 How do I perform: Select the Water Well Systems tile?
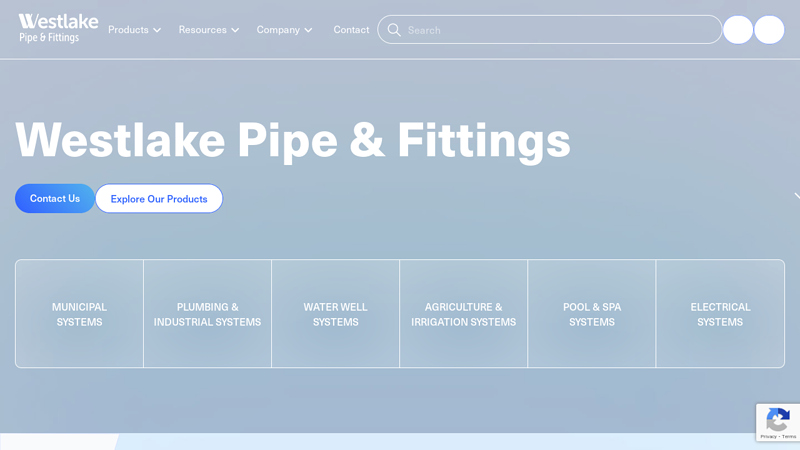[x=335, y=314]
